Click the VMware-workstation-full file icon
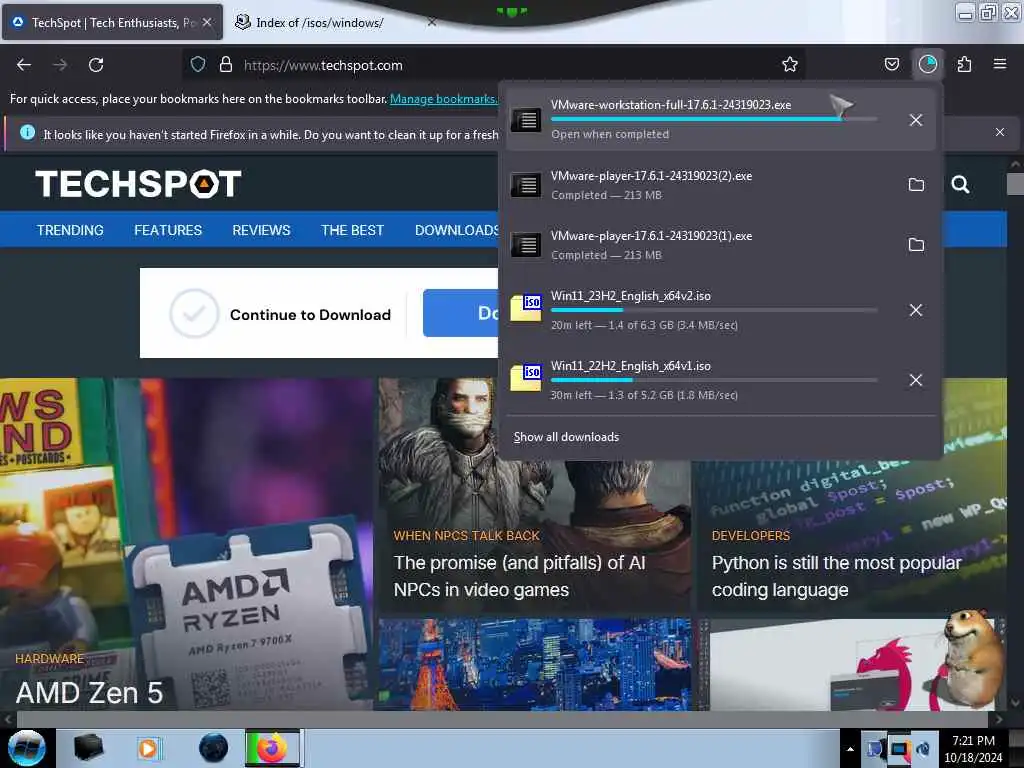 [x=526, y=120]
